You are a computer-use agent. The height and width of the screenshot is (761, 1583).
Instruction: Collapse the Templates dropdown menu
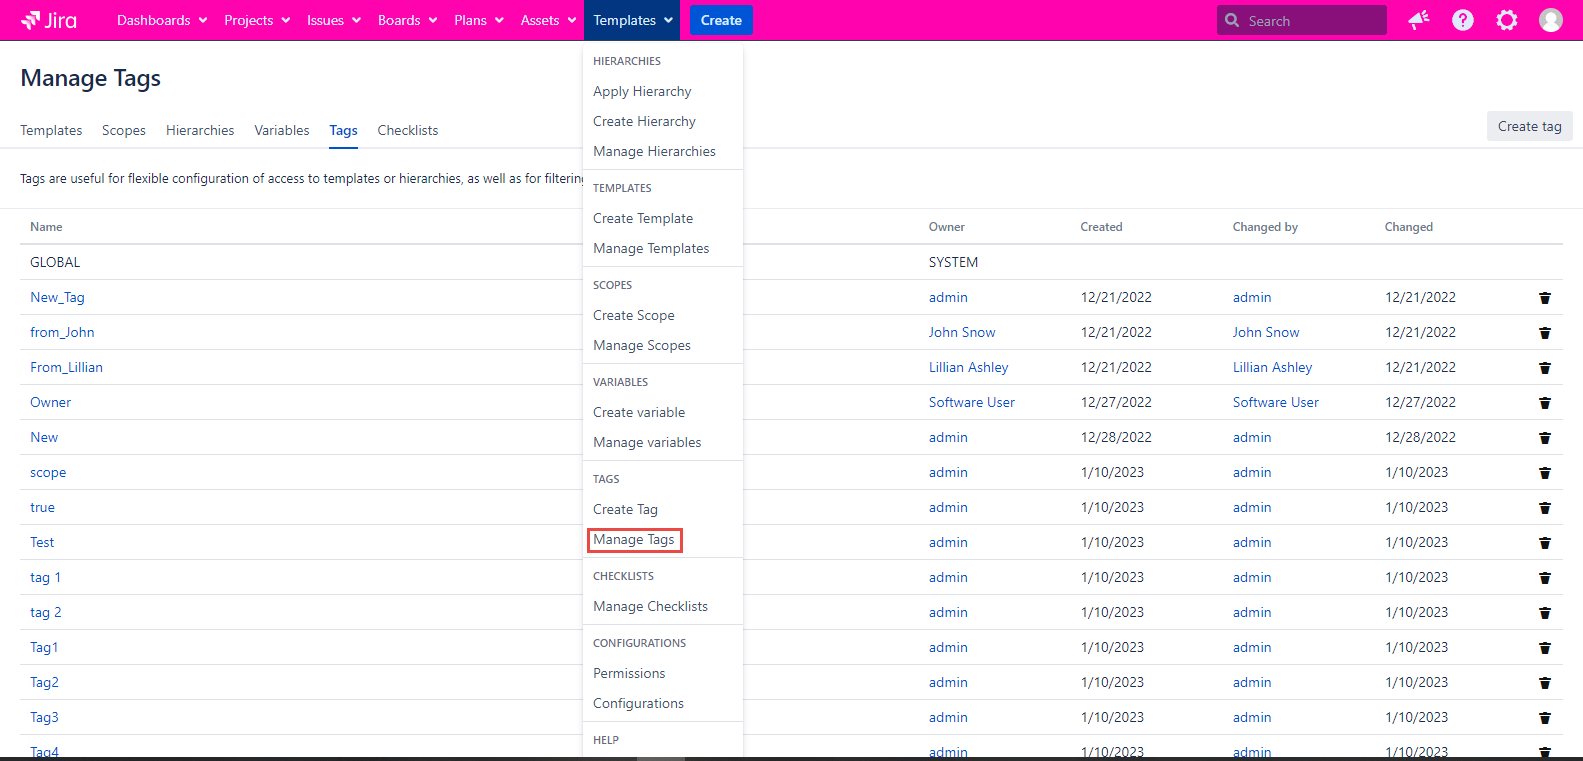[x=632, y=20]
